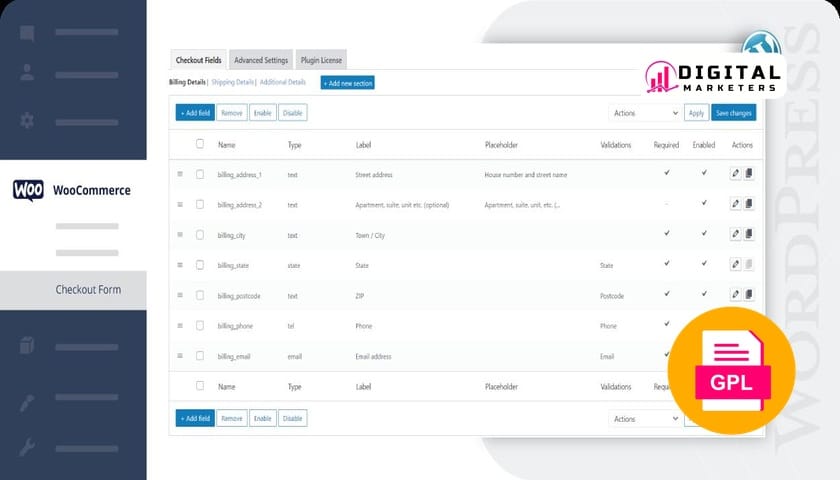The image size is (840, 480).
Task: Click the Save changes button
Action: tap(734, 113)
